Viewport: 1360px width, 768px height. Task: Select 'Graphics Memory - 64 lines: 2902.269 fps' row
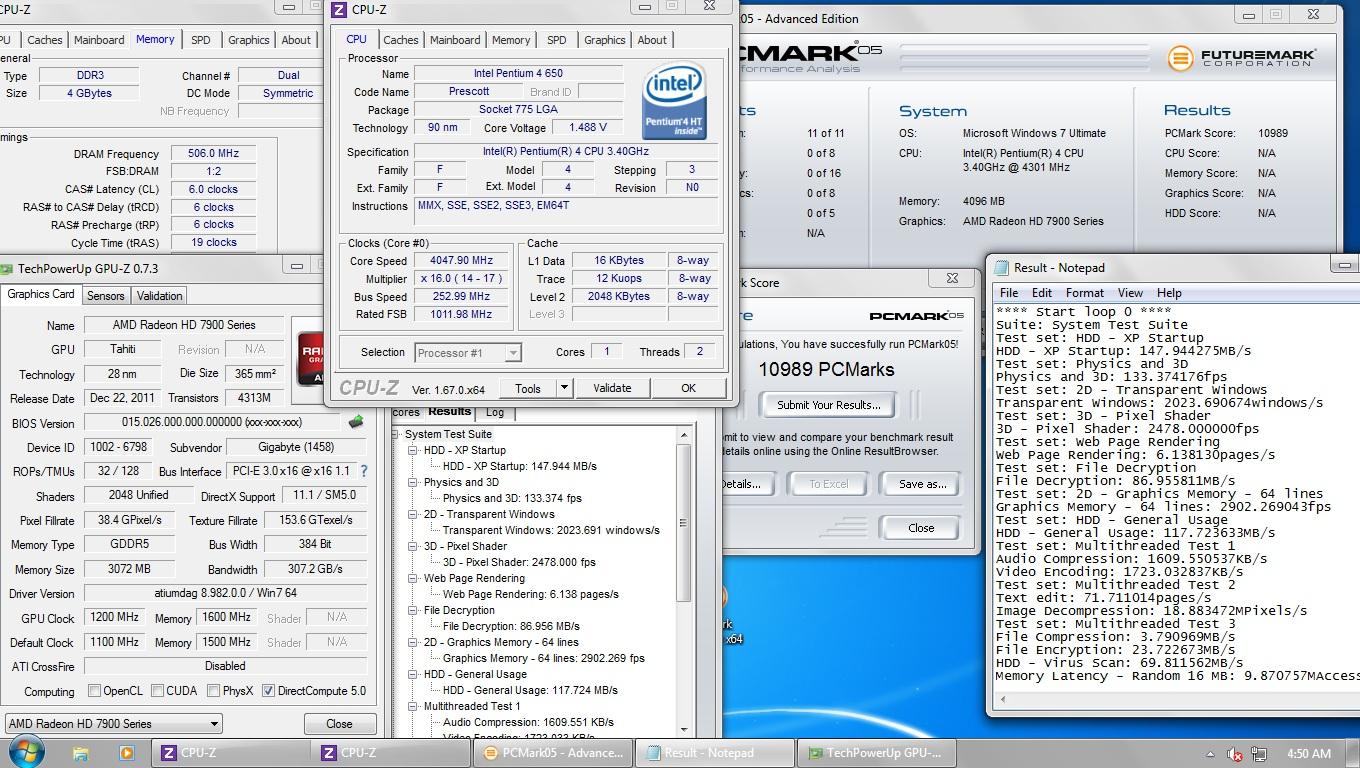coord(544,658)
